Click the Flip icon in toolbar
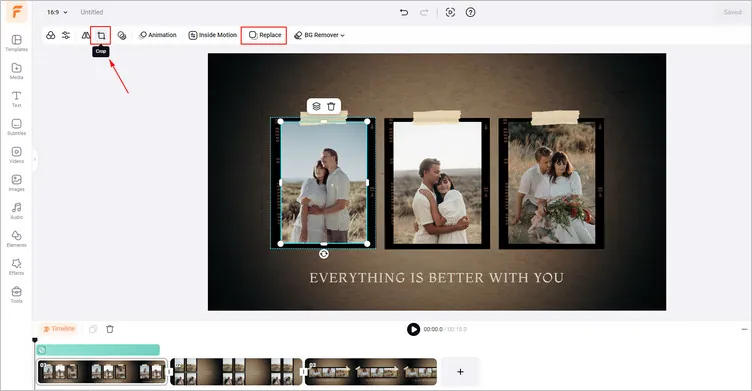The width and height of the screenshot is (752, 391). click(x=85, y=35)
